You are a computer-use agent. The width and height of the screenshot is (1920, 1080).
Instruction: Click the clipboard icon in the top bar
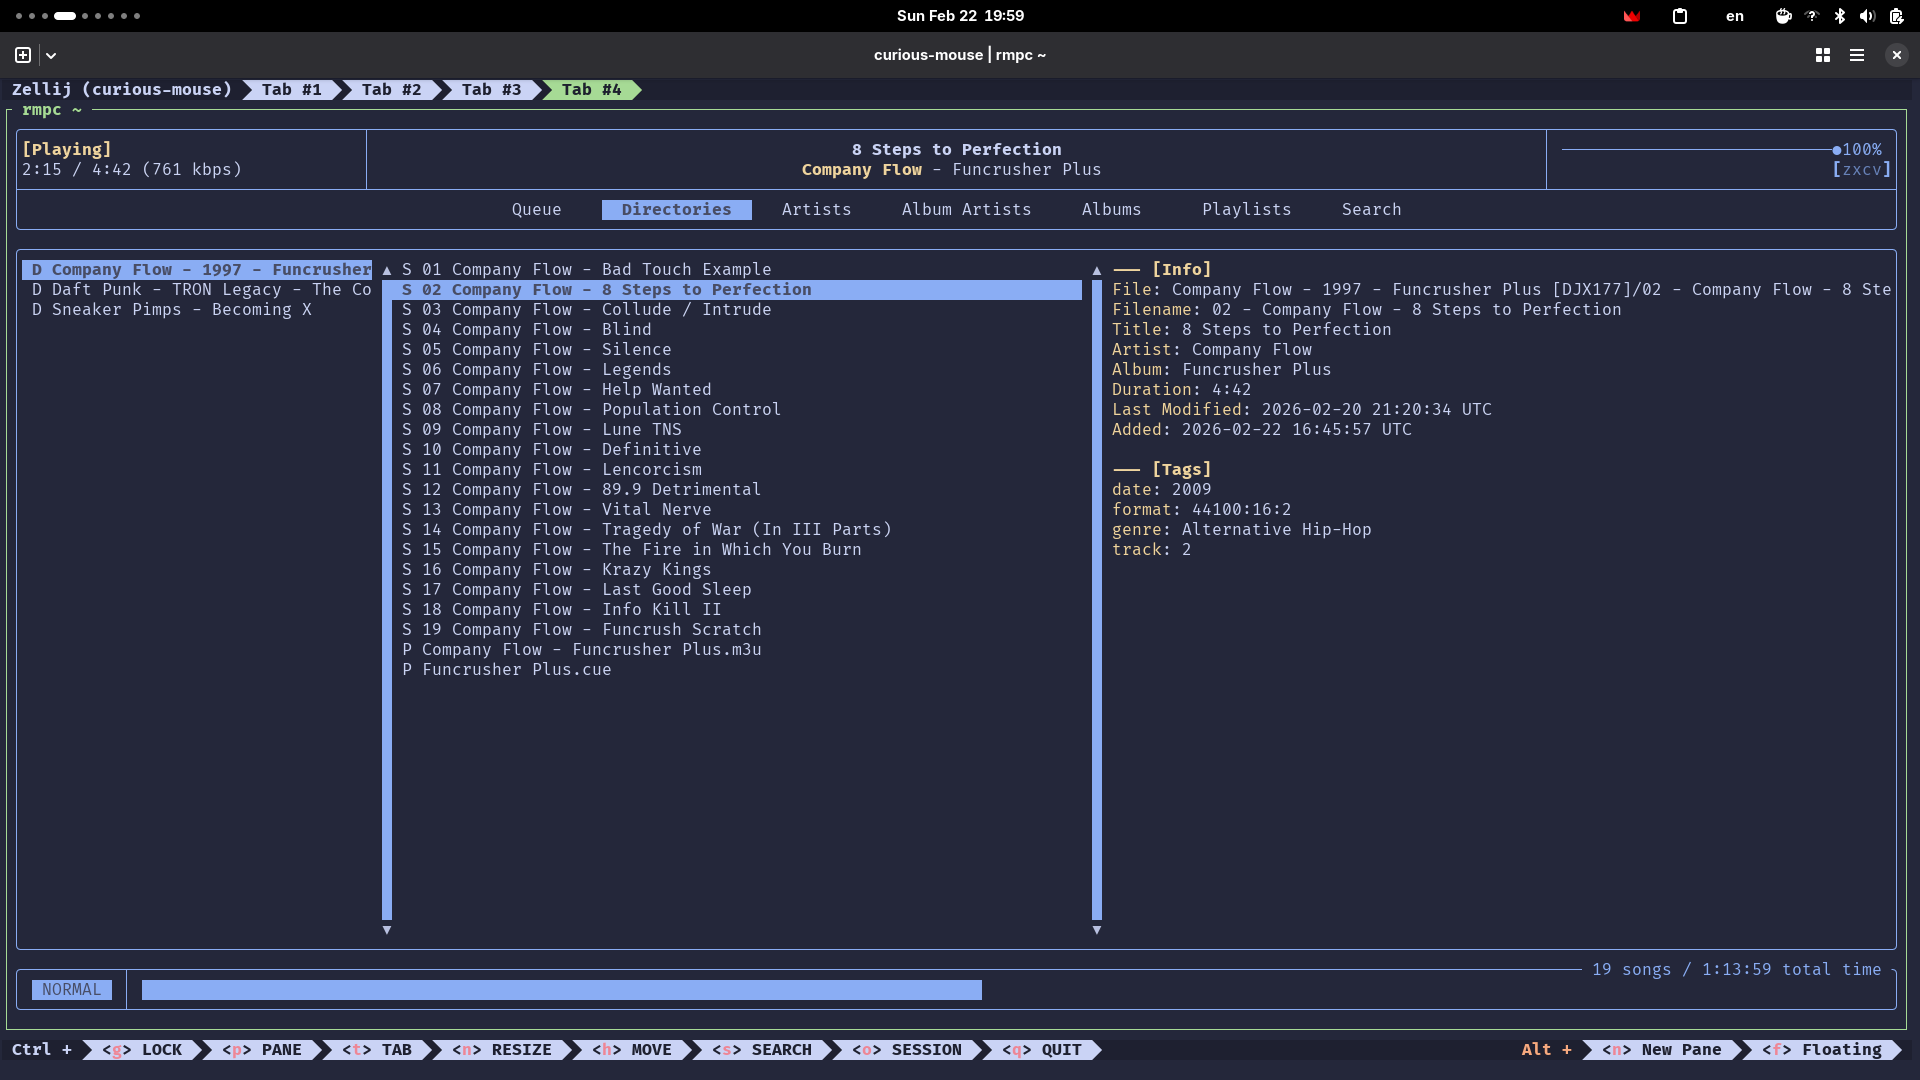click(x=1680, y=16)
